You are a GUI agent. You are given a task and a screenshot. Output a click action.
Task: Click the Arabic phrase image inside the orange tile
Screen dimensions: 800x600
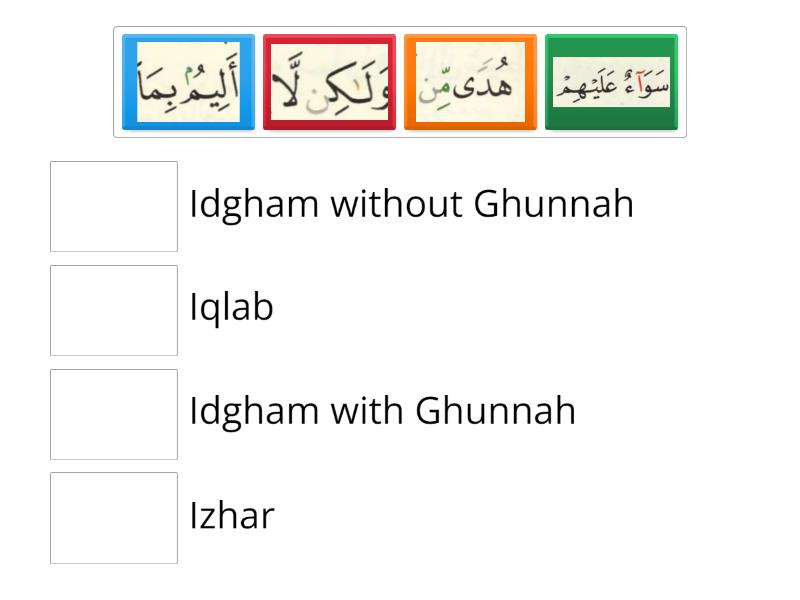point(470,82)
